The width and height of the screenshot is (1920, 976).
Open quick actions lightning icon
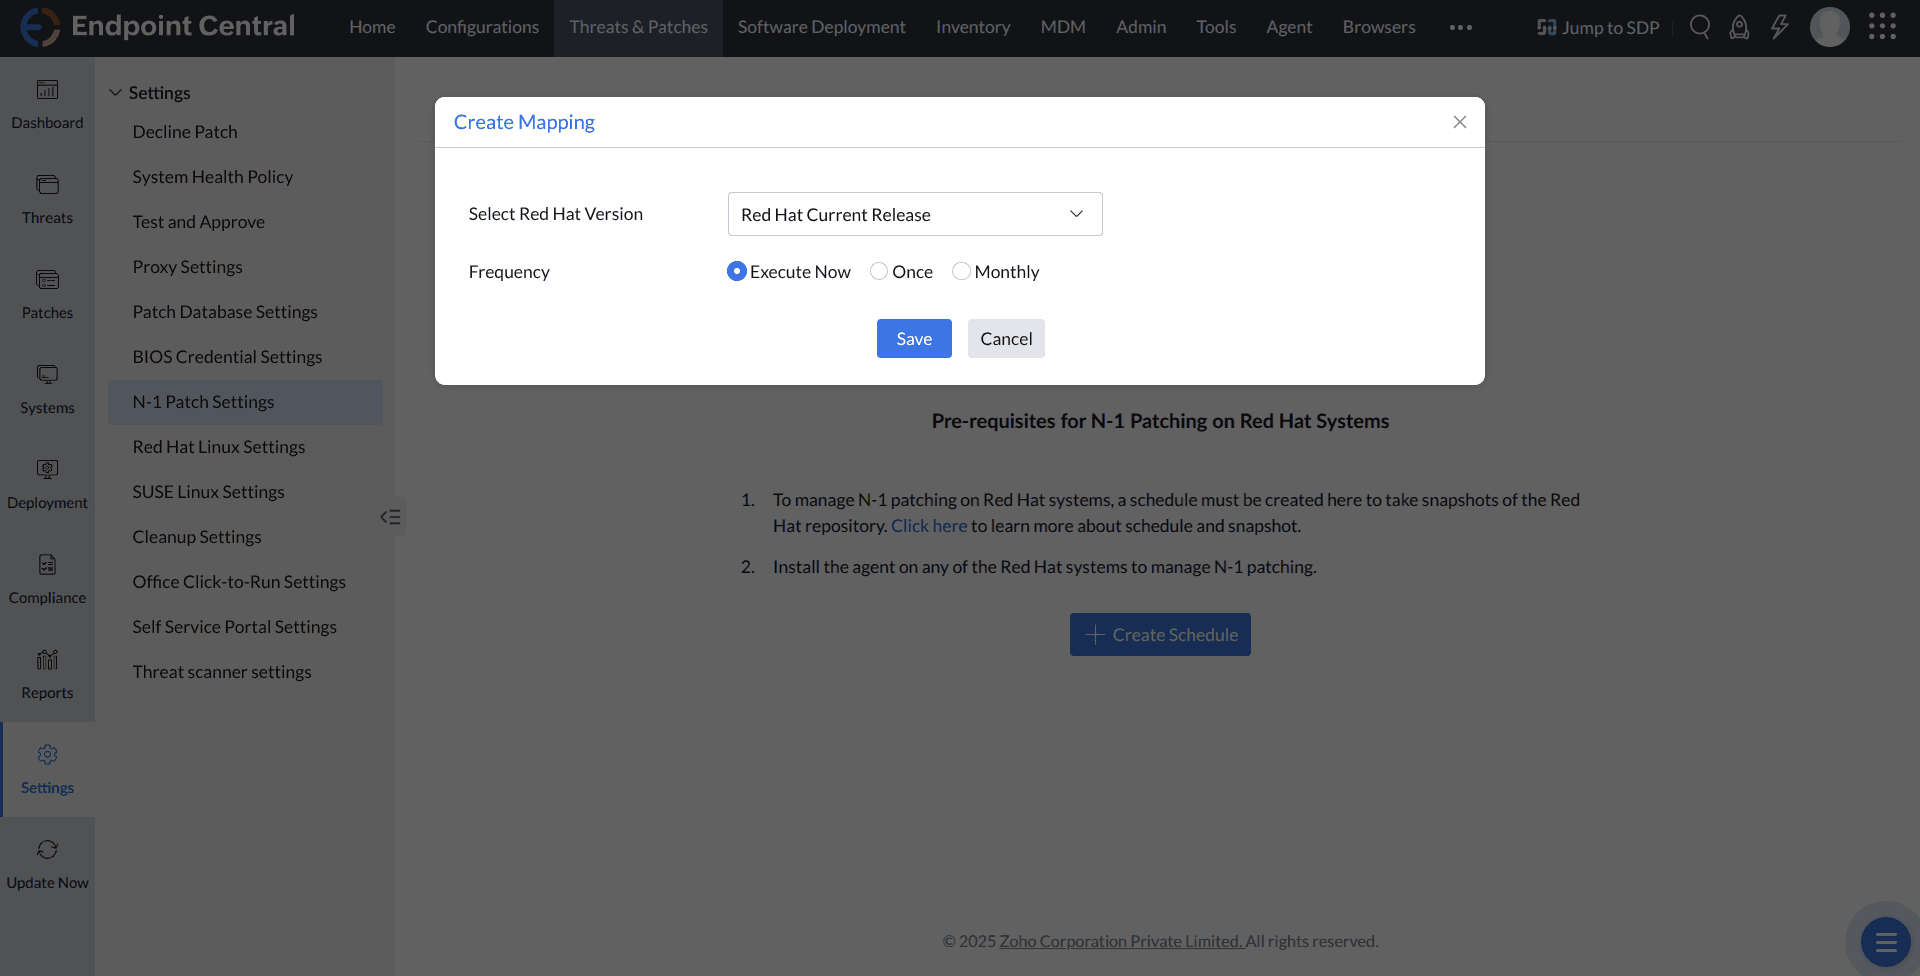click(1780, 27)
